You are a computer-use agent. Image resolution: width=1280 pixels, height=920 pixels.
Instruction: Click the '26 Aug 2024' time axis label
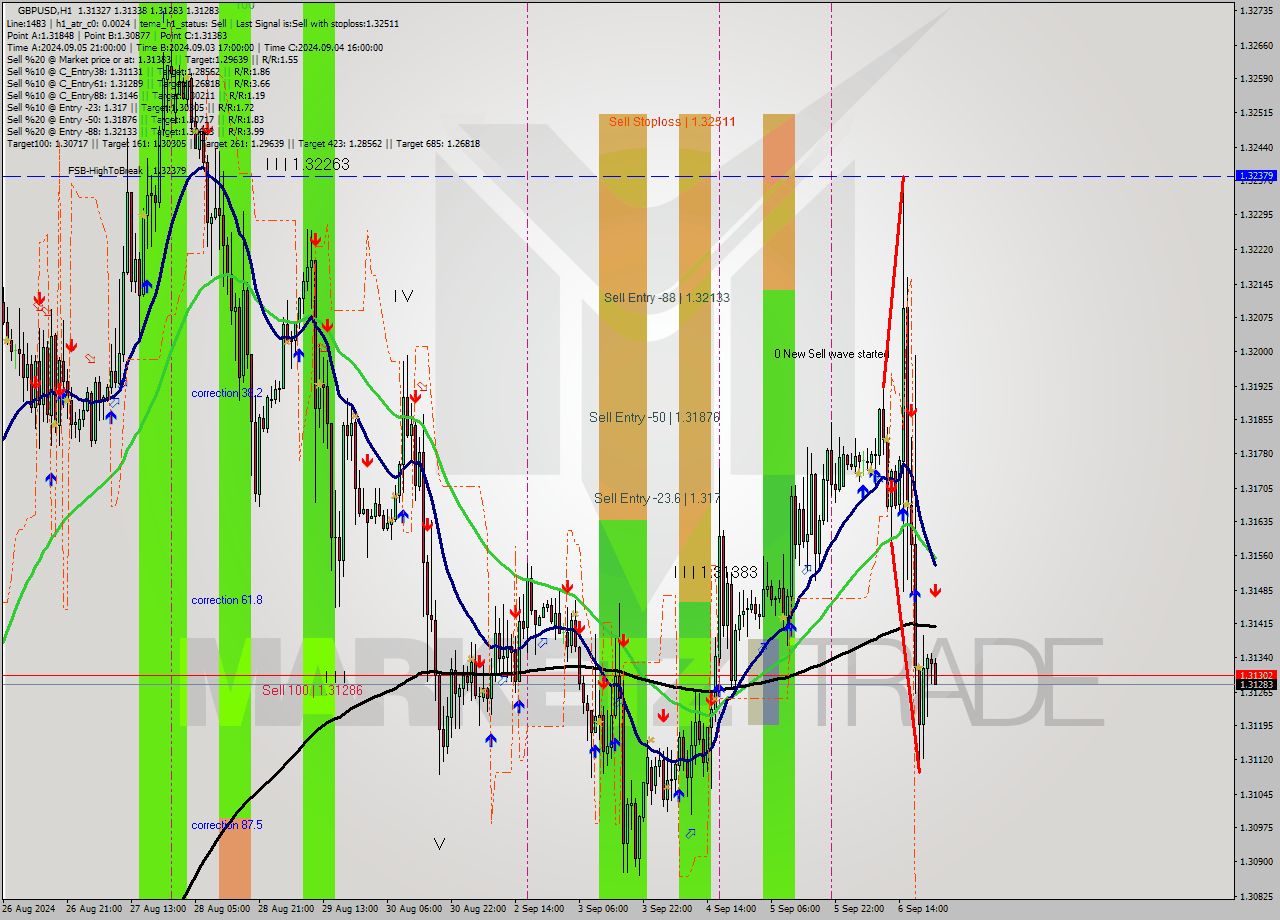point(29,909)
